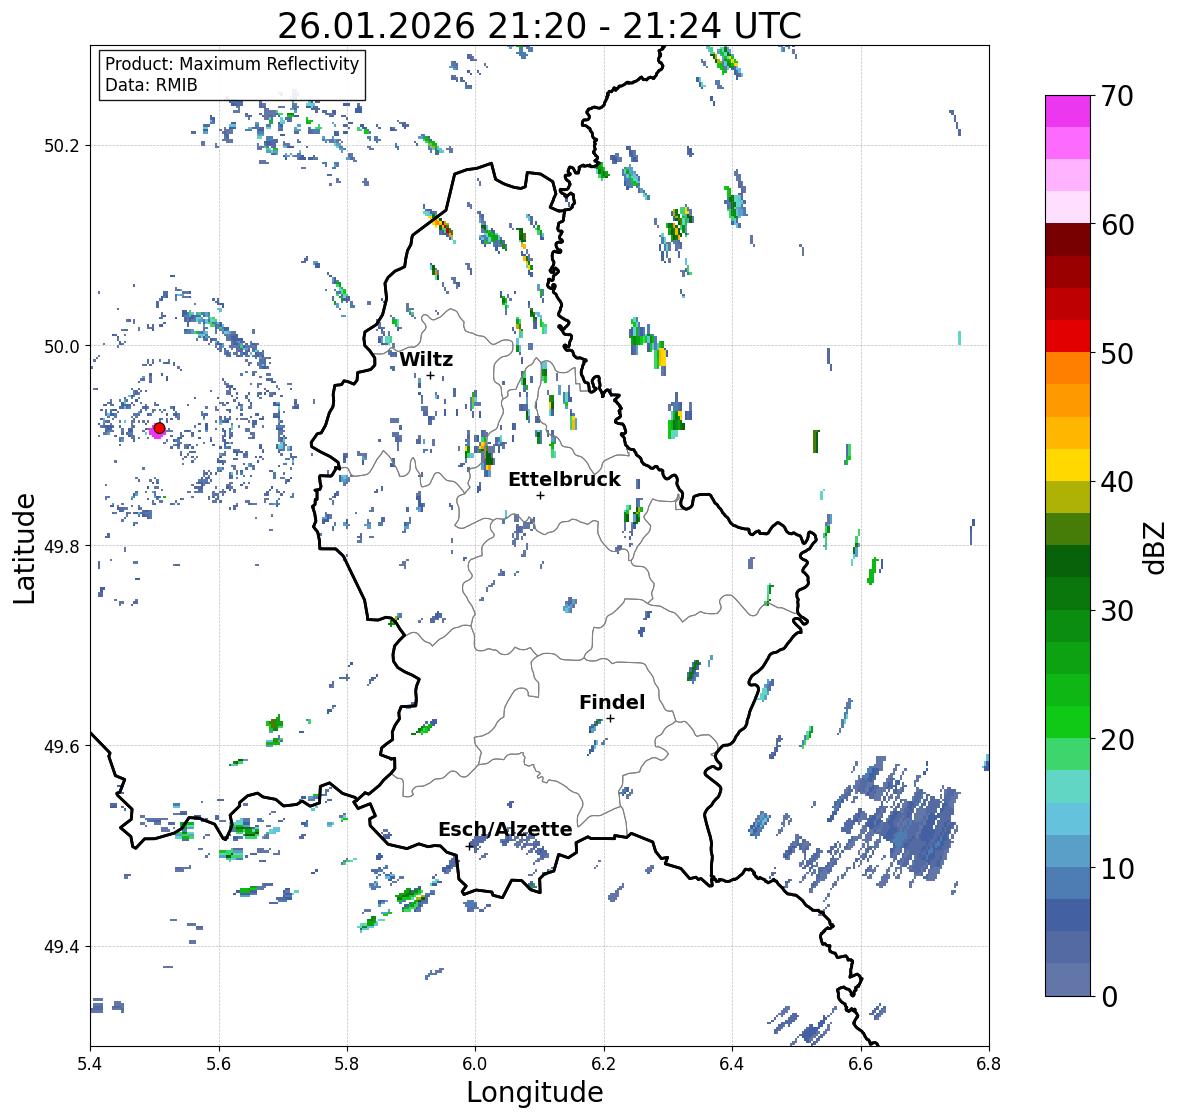Image resolution: width=1179 pixels, height=1117 pixels.
Task: Click the 50 tick on the colorbar
Action: click(1117, 353)
